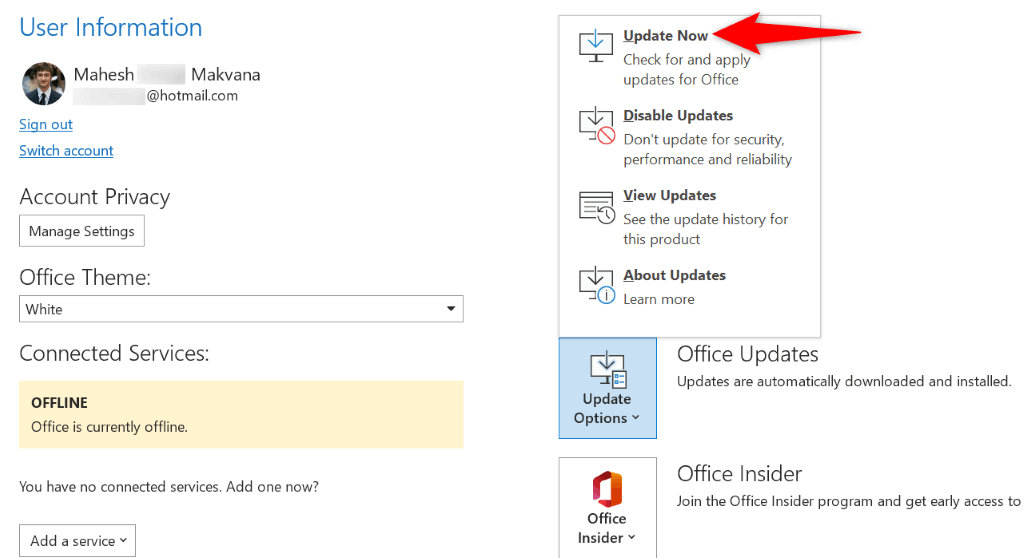This screenshot has width=1024, height=558.
Task: Select the View Updates menu entry
Action: coord(669,196)
